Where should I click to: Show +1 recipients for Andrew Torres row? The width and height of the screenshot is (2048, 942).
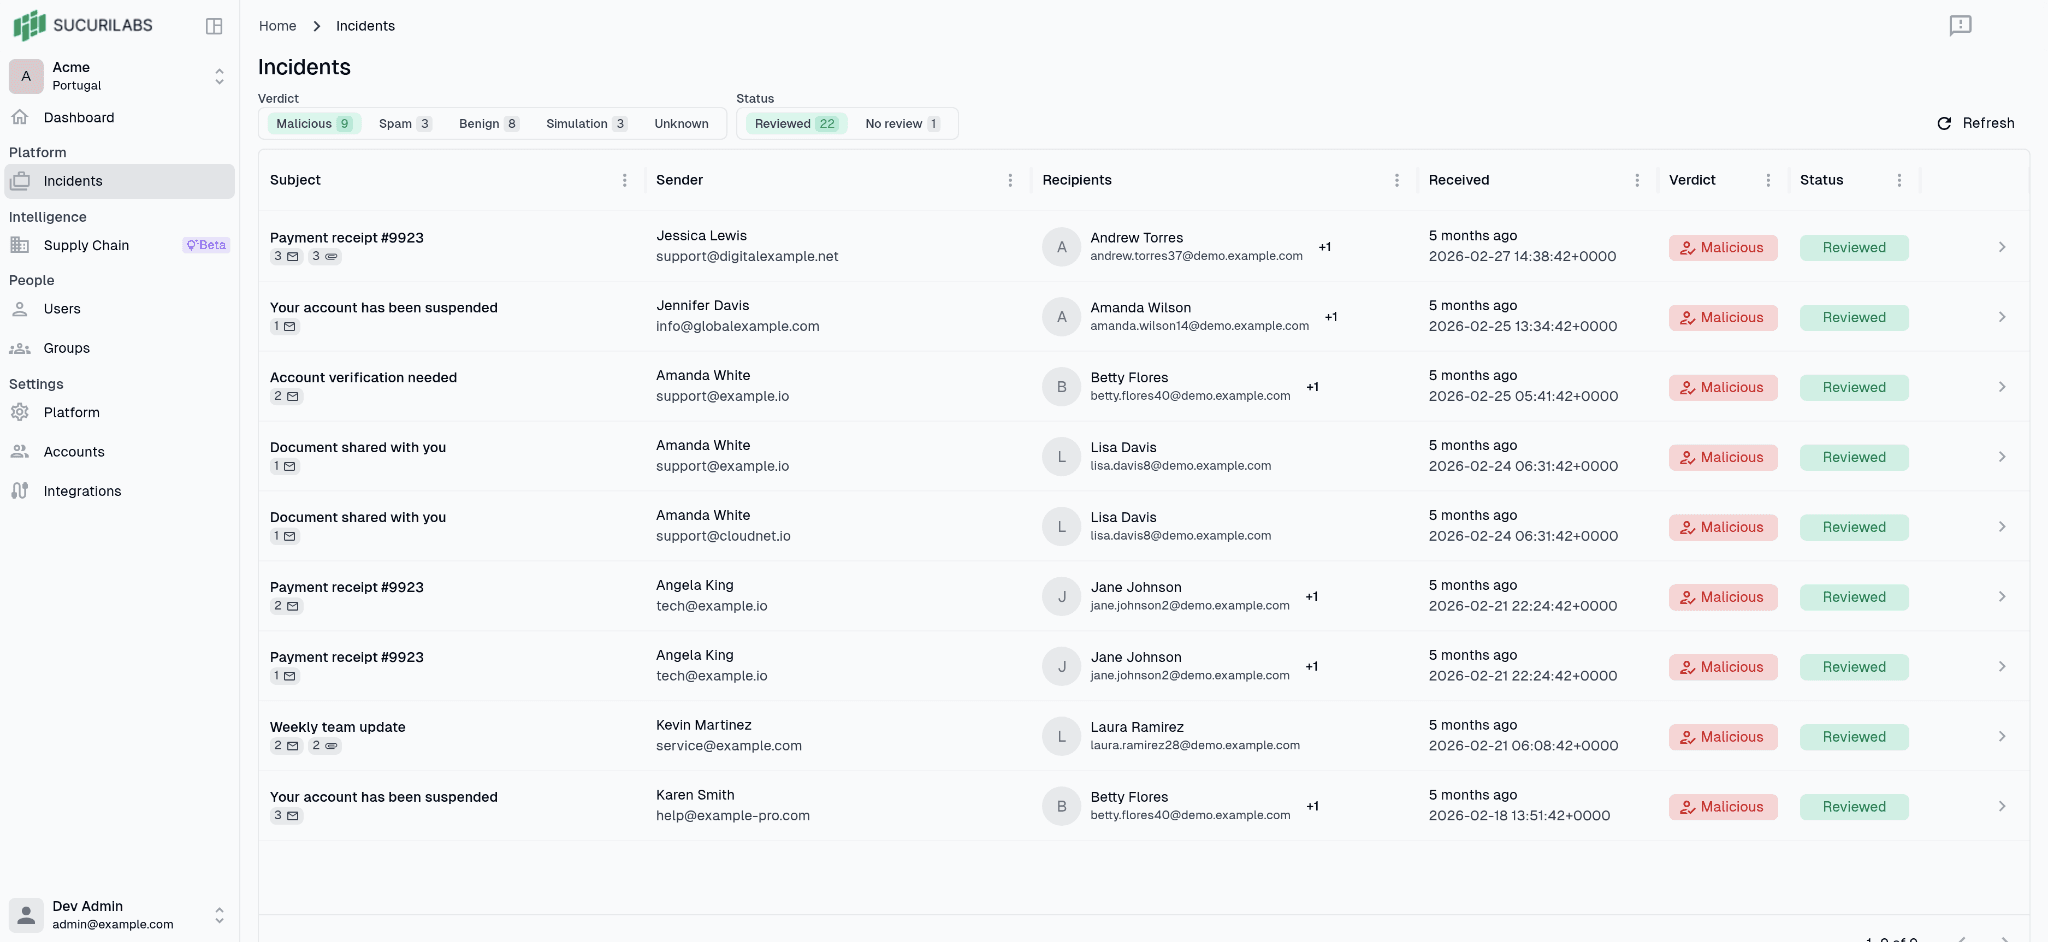pyautogui.click(x=1325, y=247)
